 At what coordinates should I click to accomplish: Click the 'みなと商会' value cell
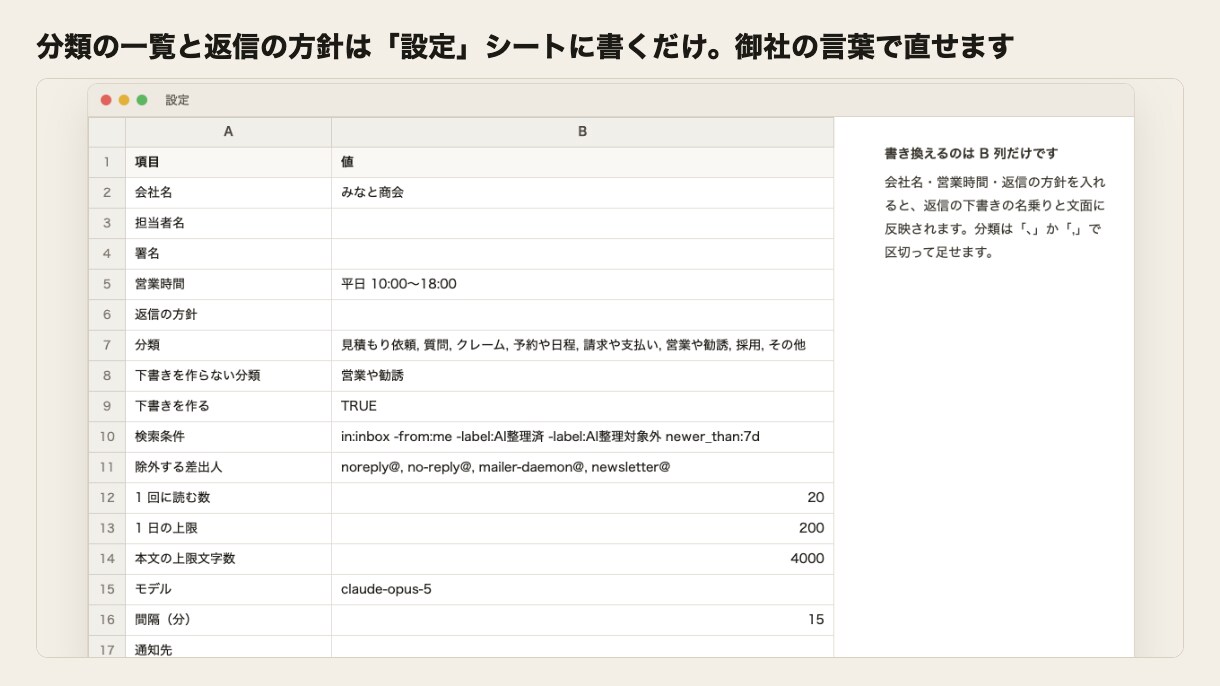click(582, 192)
